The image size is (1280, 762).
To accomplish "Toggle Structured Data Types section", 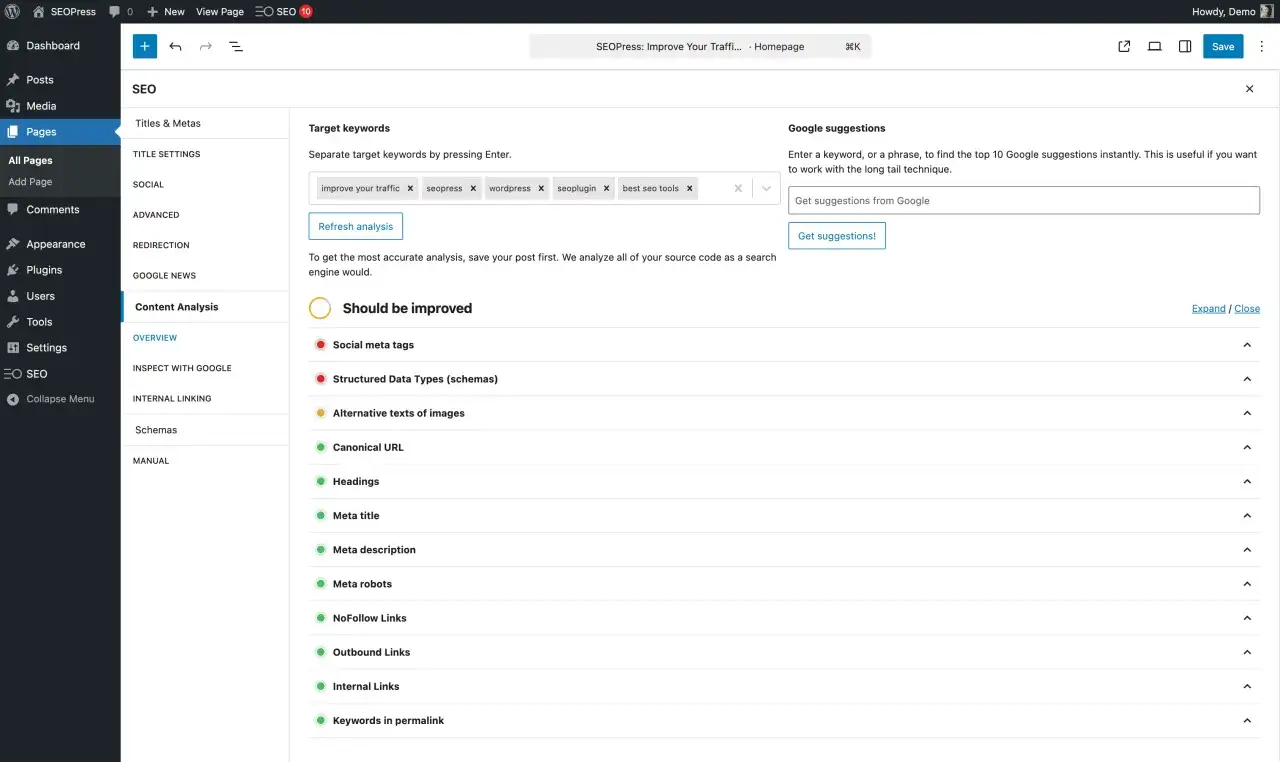I will [x=784, y=379].
